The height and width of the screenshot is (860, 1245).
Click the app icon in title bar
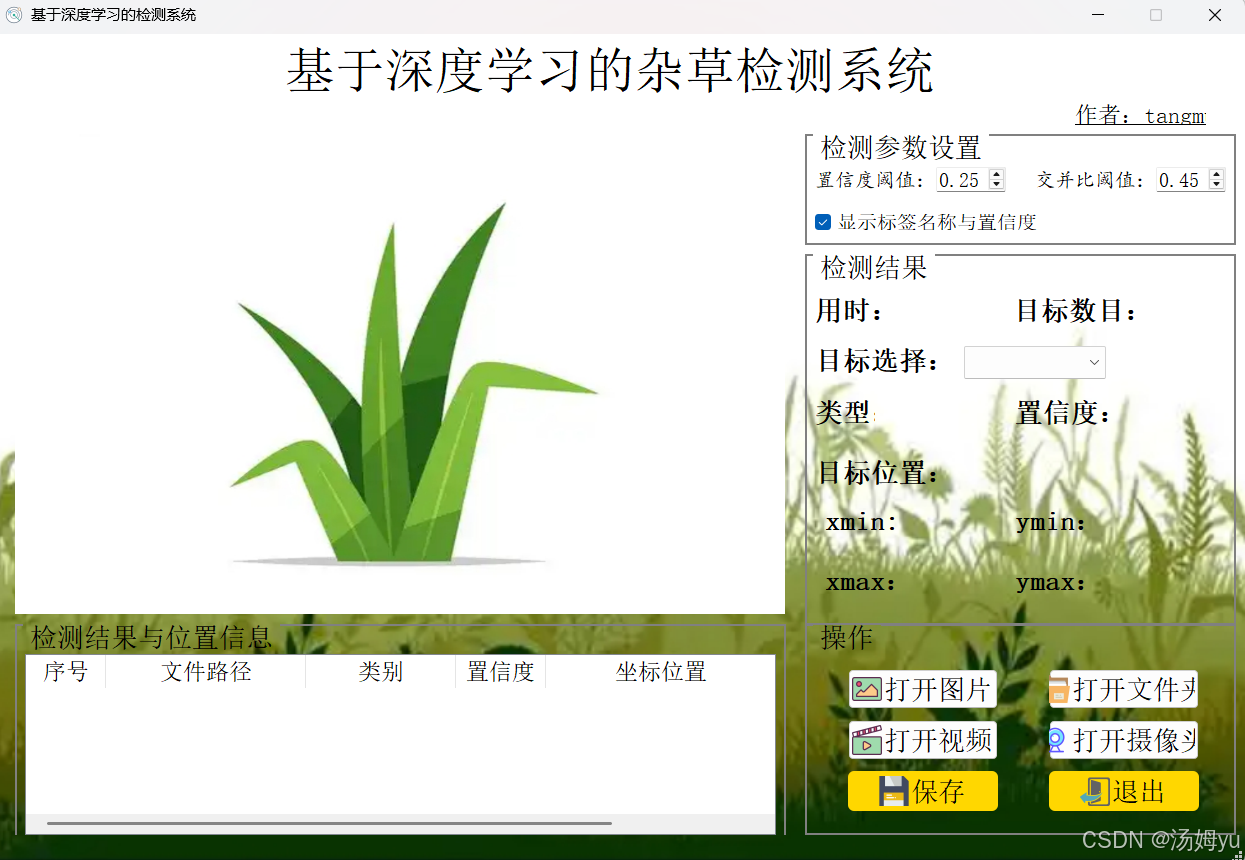[14, 15]
